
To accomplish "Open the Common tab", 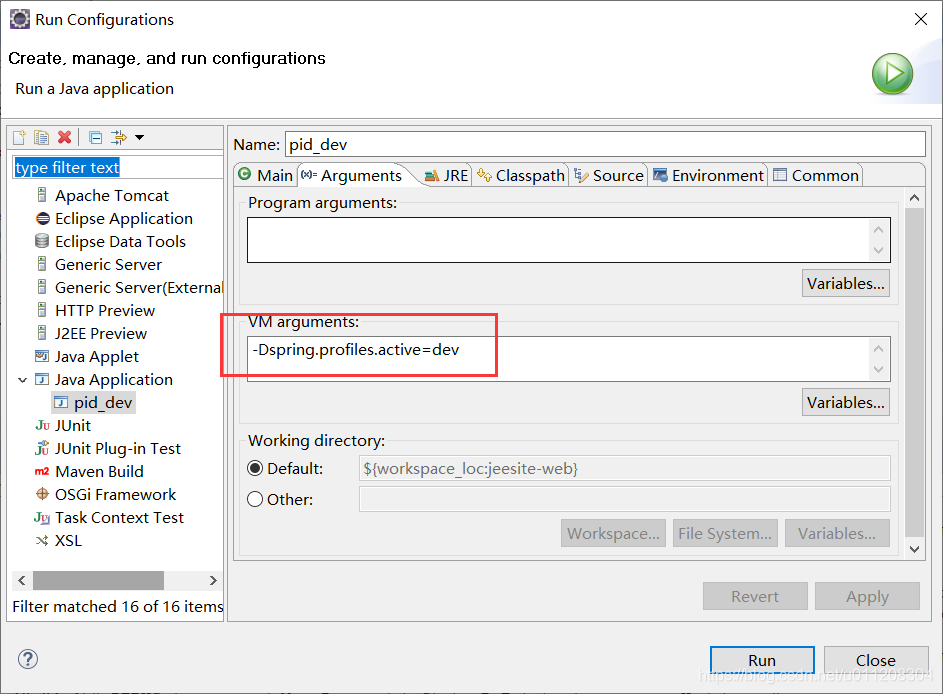I will point(816,175).
